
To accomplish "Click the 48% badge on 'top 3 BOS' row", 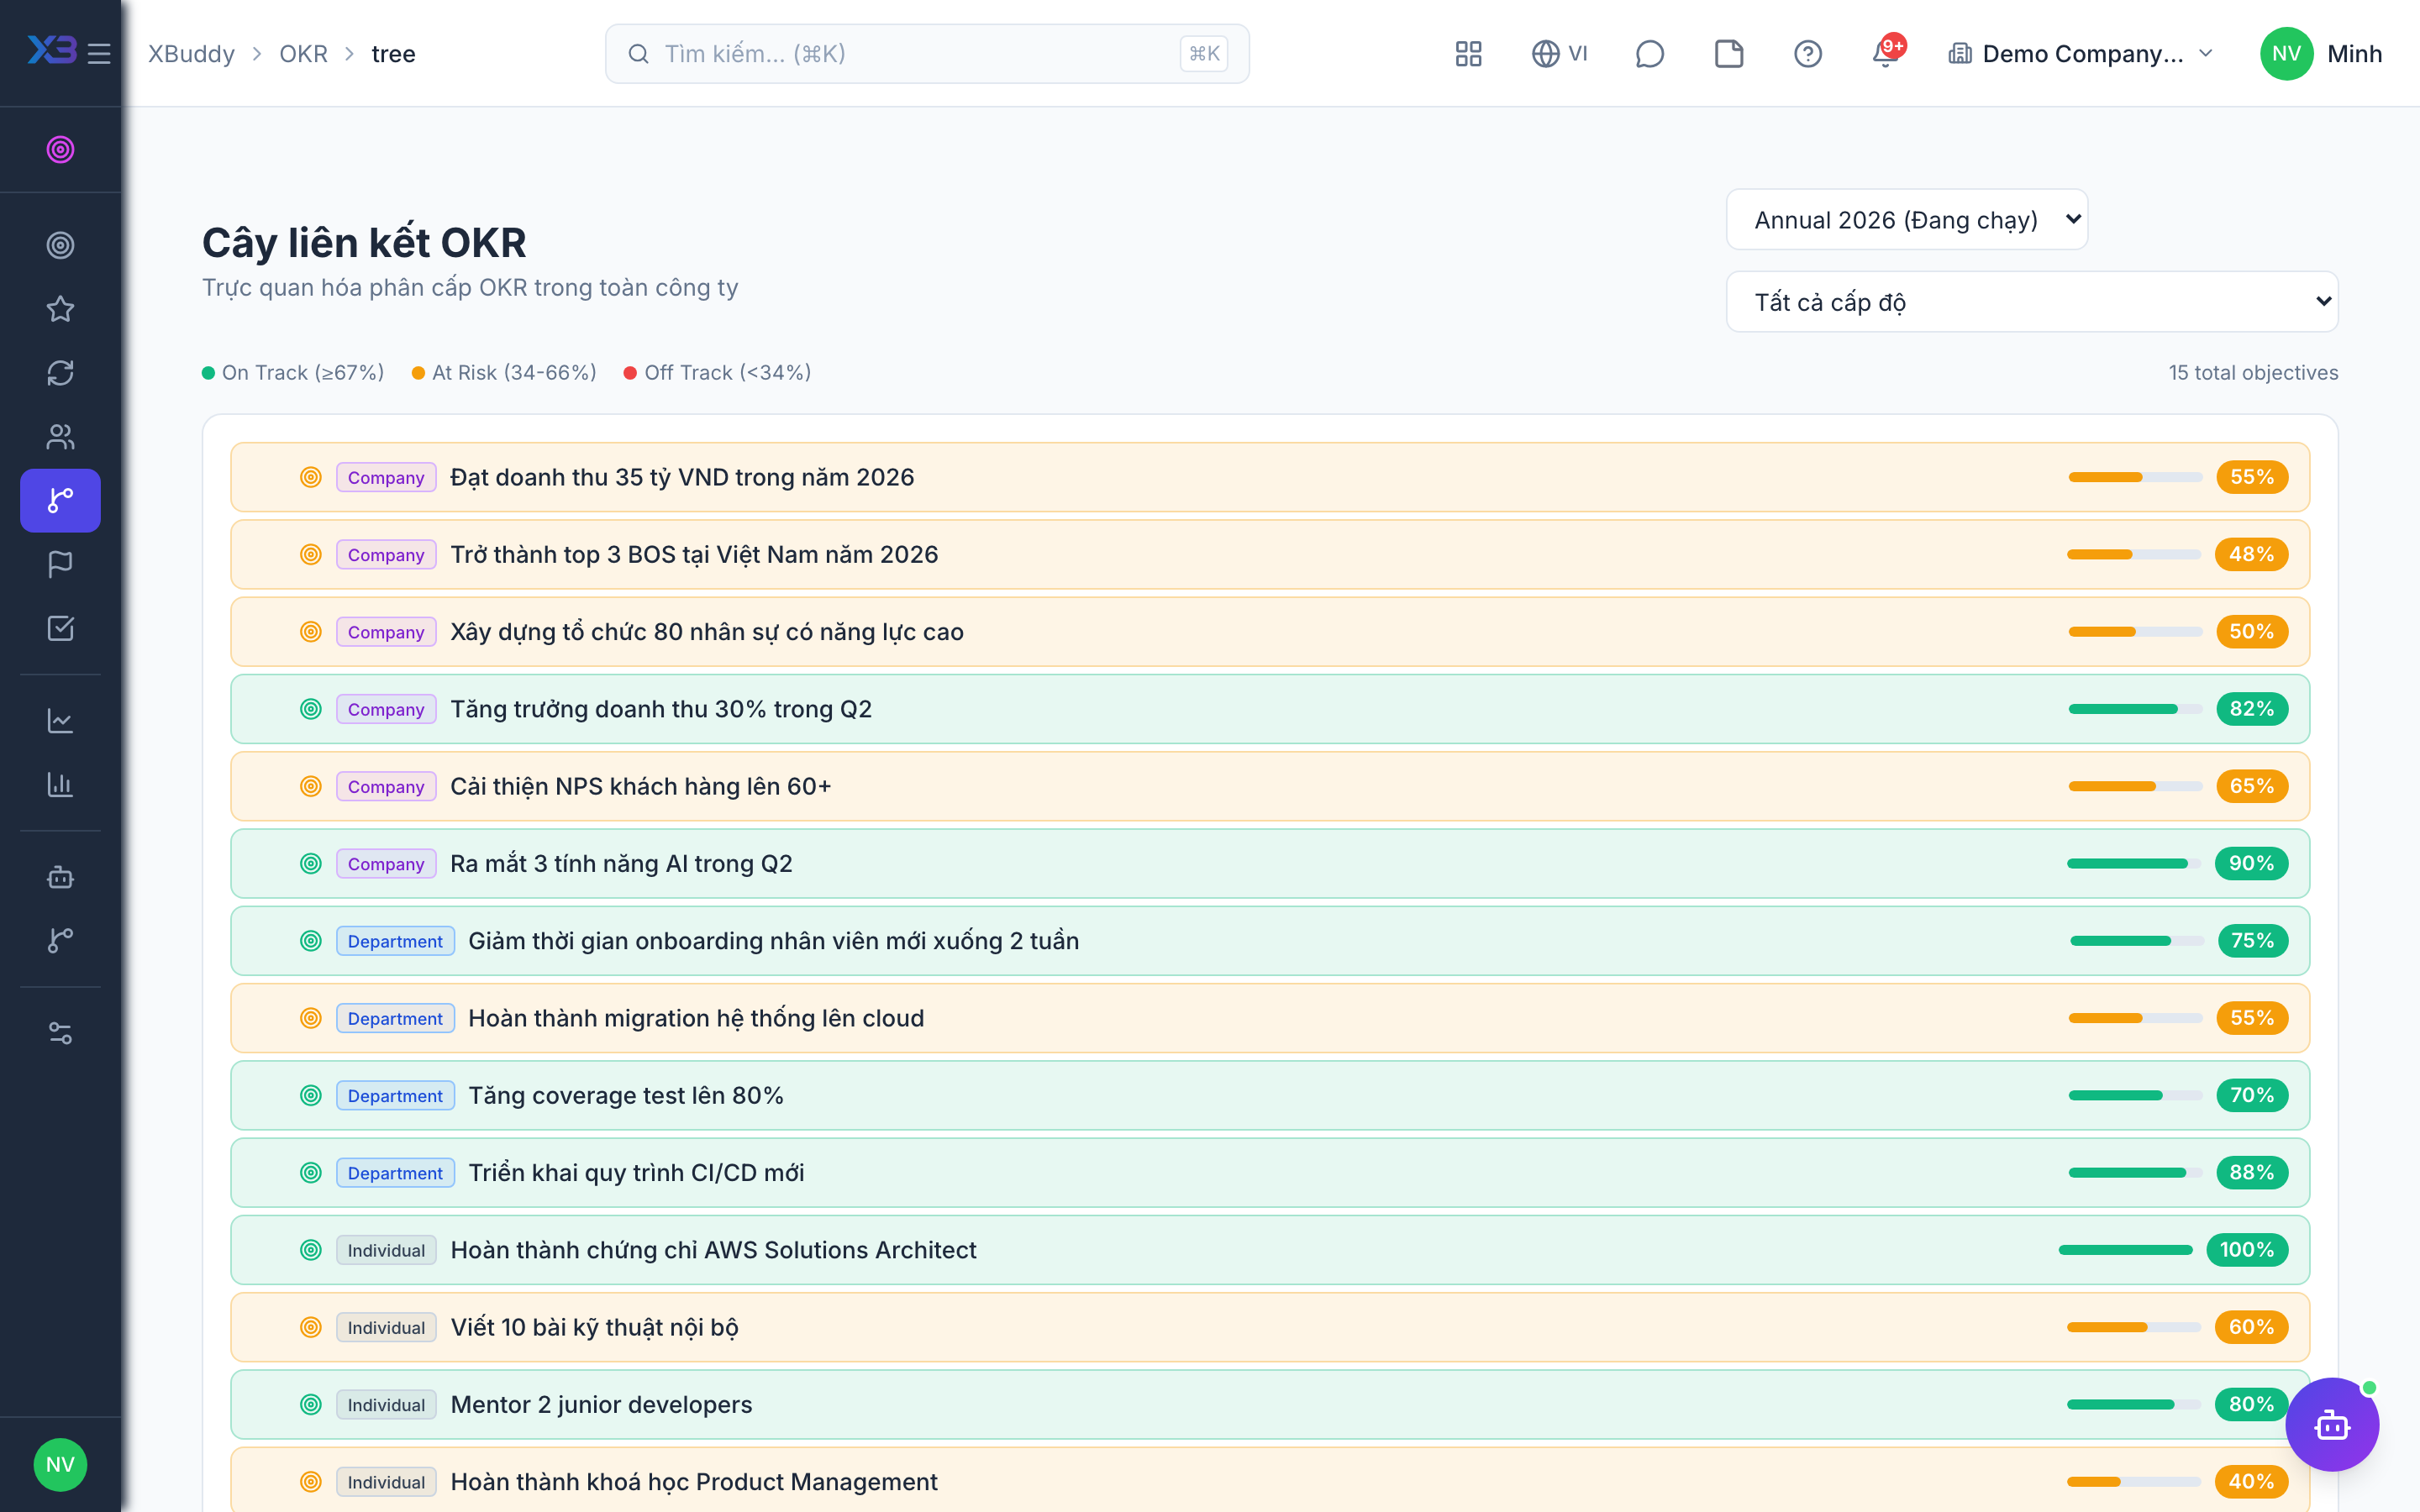I will coord(2251,554).
